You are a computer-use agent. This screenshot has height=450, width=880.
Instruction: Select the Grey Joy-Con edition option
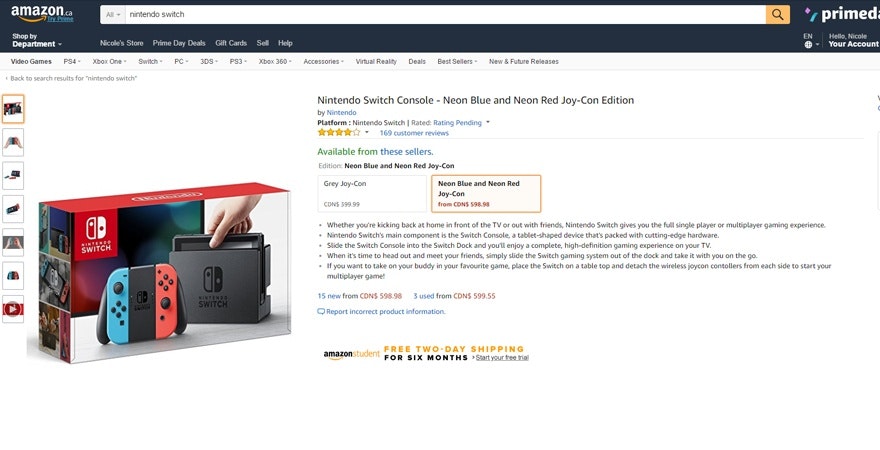(x=372, y=193)
